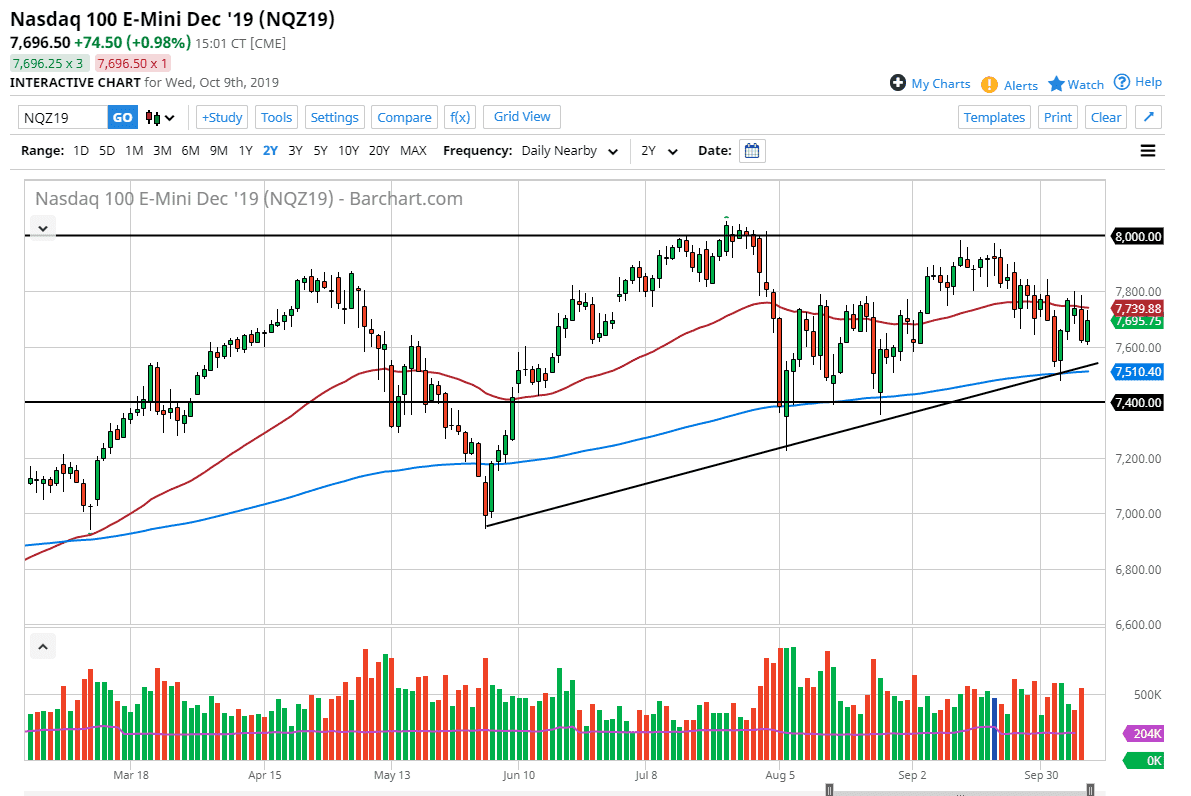Click the 8,000.00 horizontal line price label
This screenshot has width=1191, height=796.
click(x=1138, y=236)
